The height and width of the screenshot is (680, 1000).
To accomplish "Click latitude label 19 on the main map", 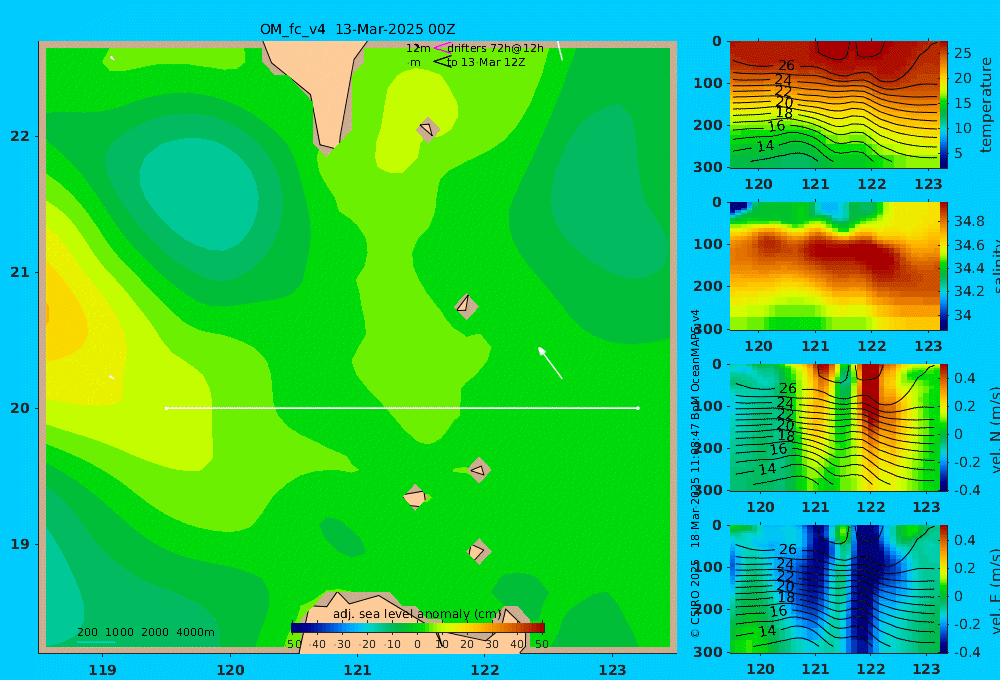I will [20, 544].
